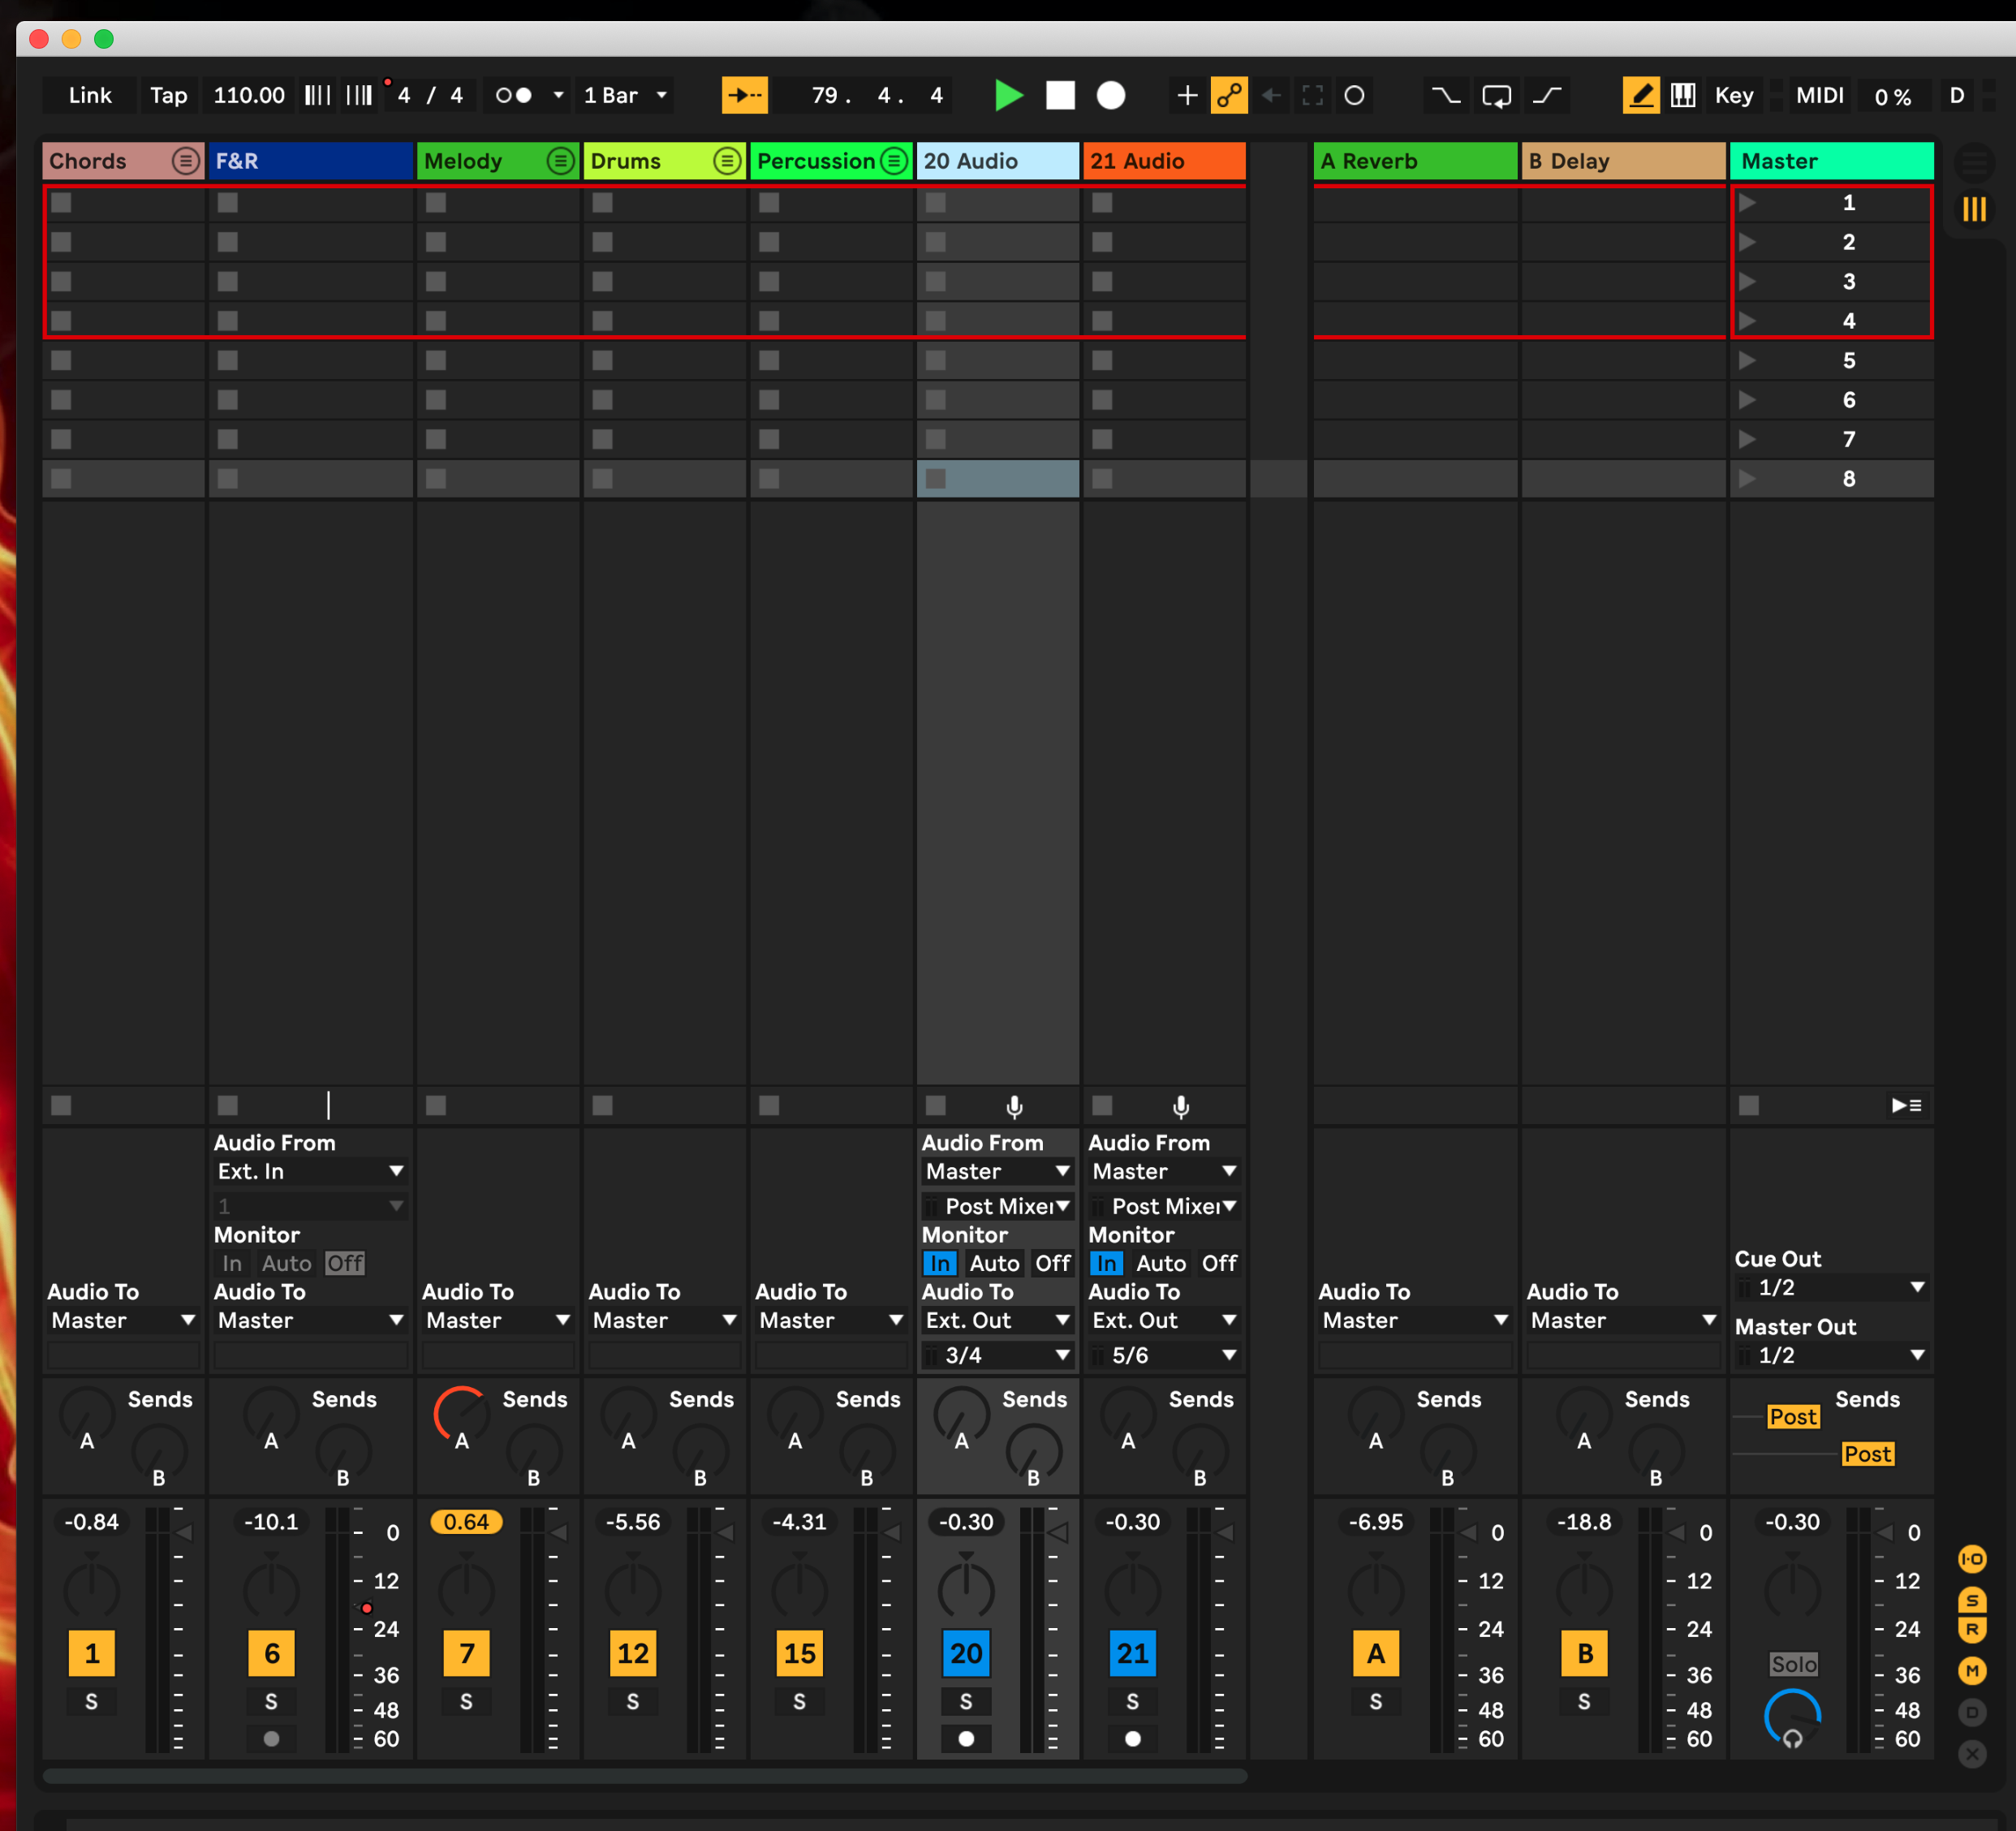Click the first Post button in Master Sends

coord(1793,1417)
